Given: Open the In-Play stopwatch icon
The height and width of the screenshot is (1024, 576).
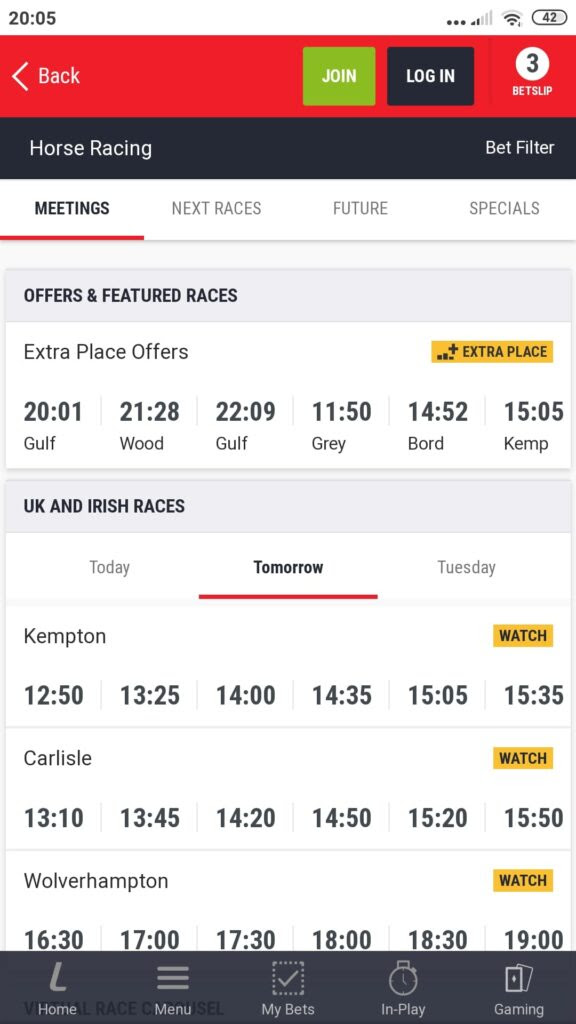Looking at the screenshot, I should [403, 979].
